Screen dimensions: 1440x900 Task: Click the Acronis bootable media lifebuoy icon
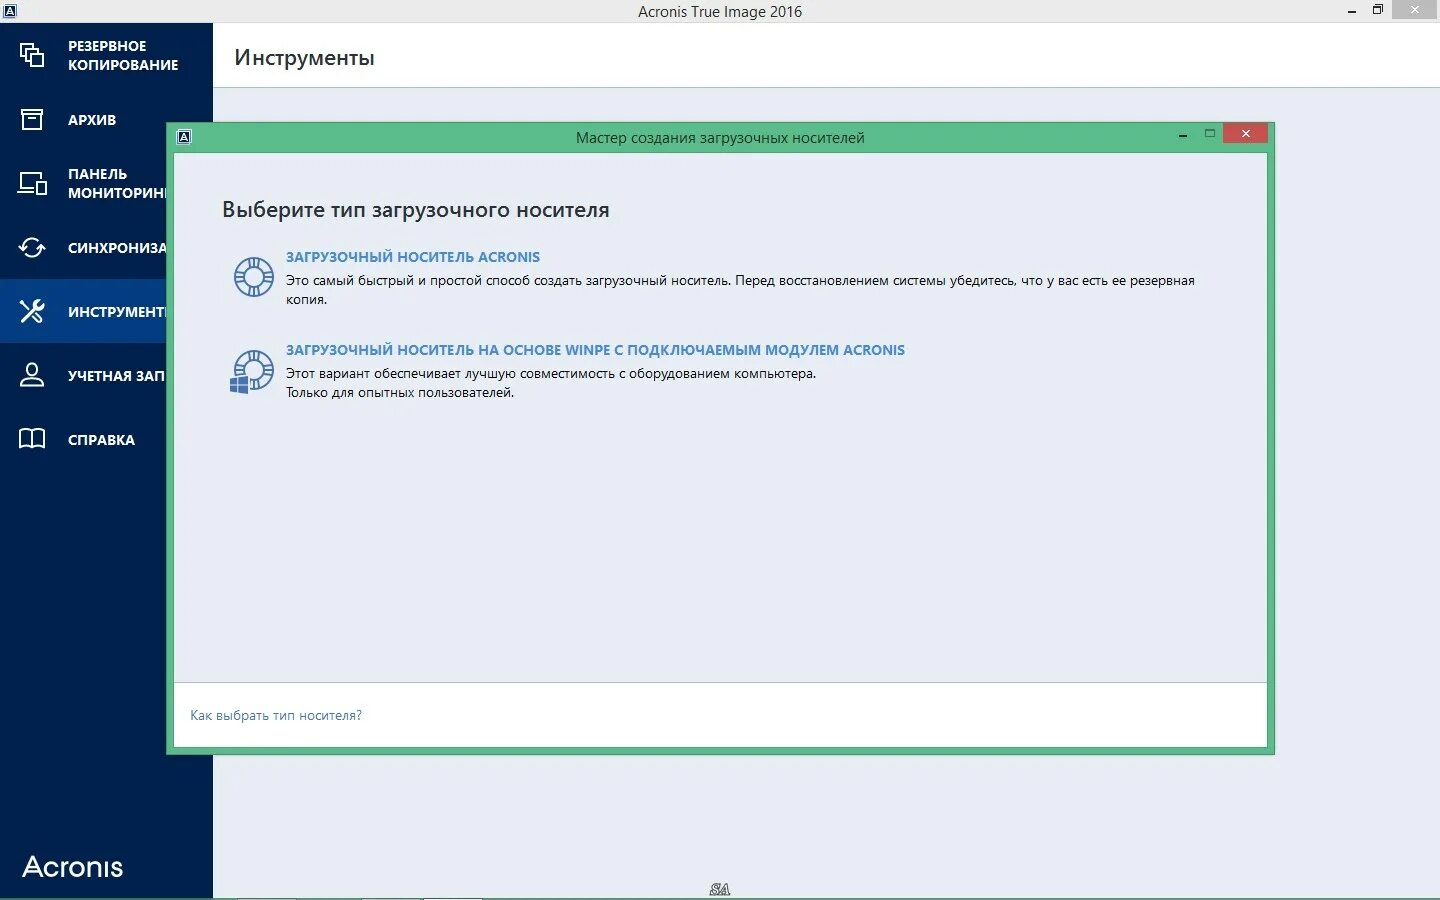254,277
